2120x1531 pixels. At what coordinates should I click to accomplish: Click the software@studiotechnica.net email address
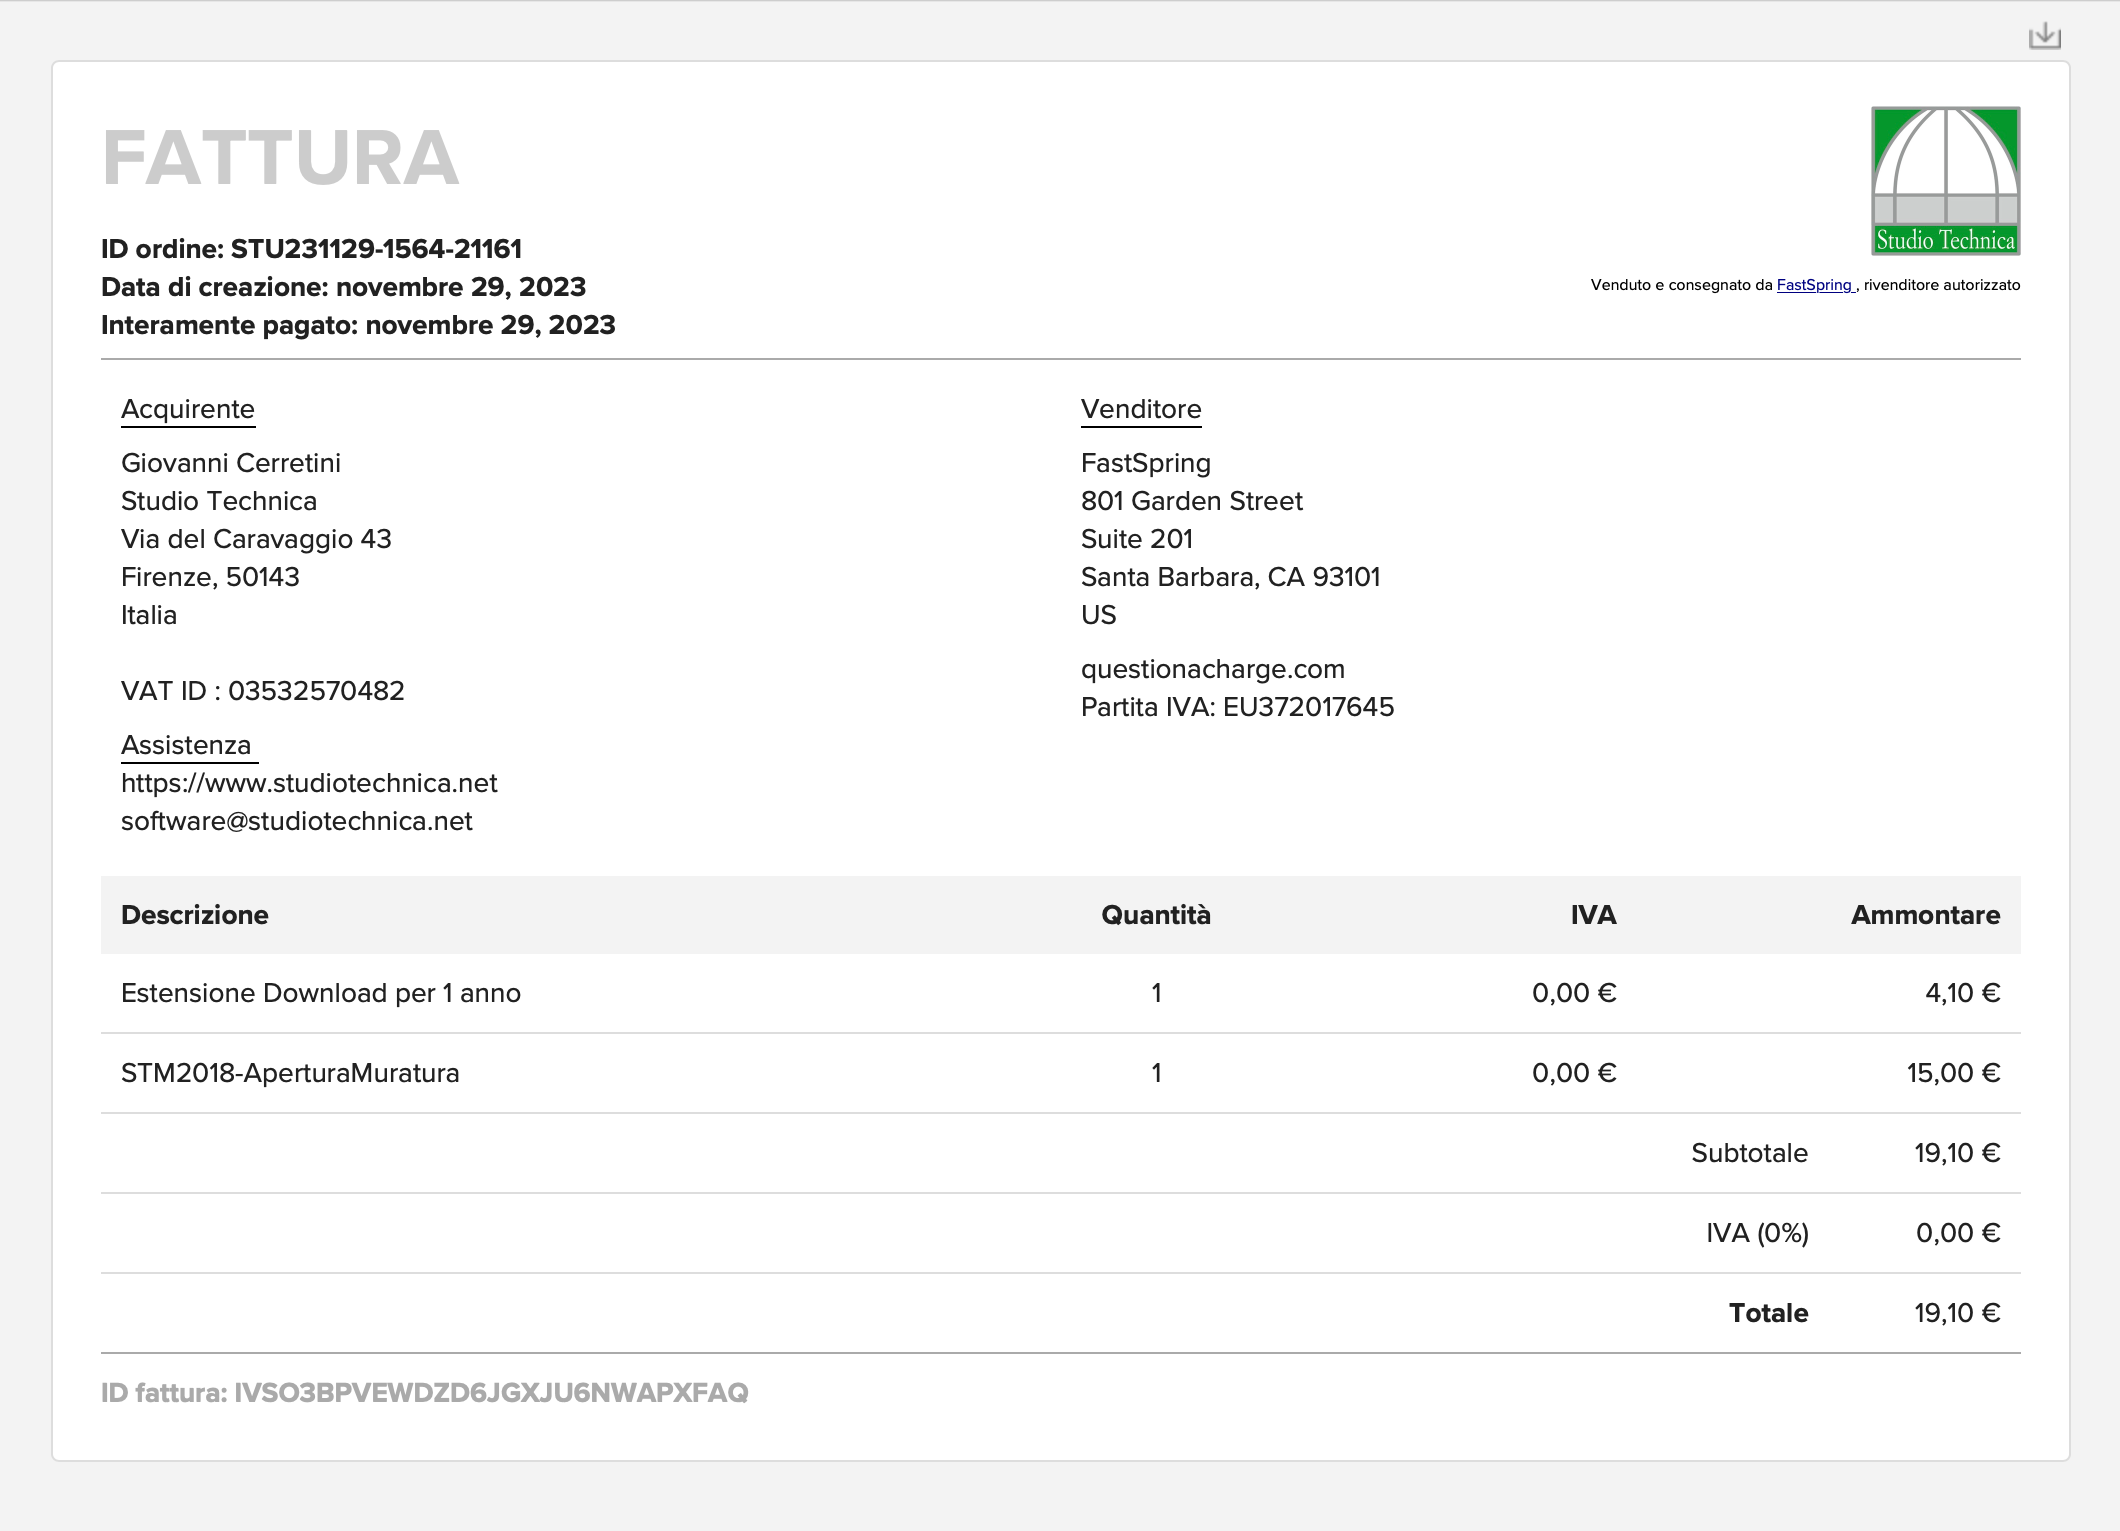tap(297, 821)
